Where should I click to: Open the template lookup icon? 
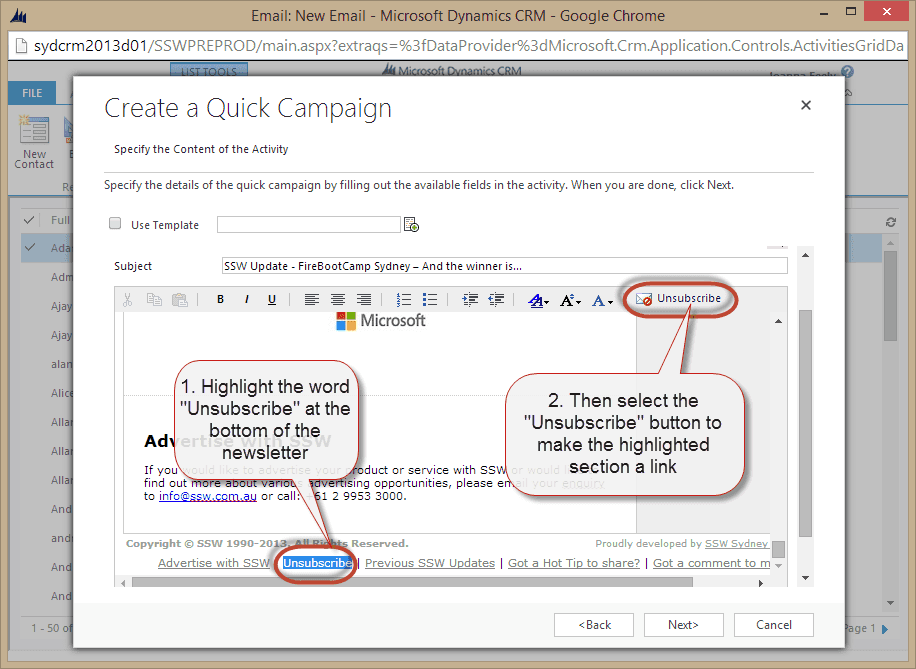411,225
